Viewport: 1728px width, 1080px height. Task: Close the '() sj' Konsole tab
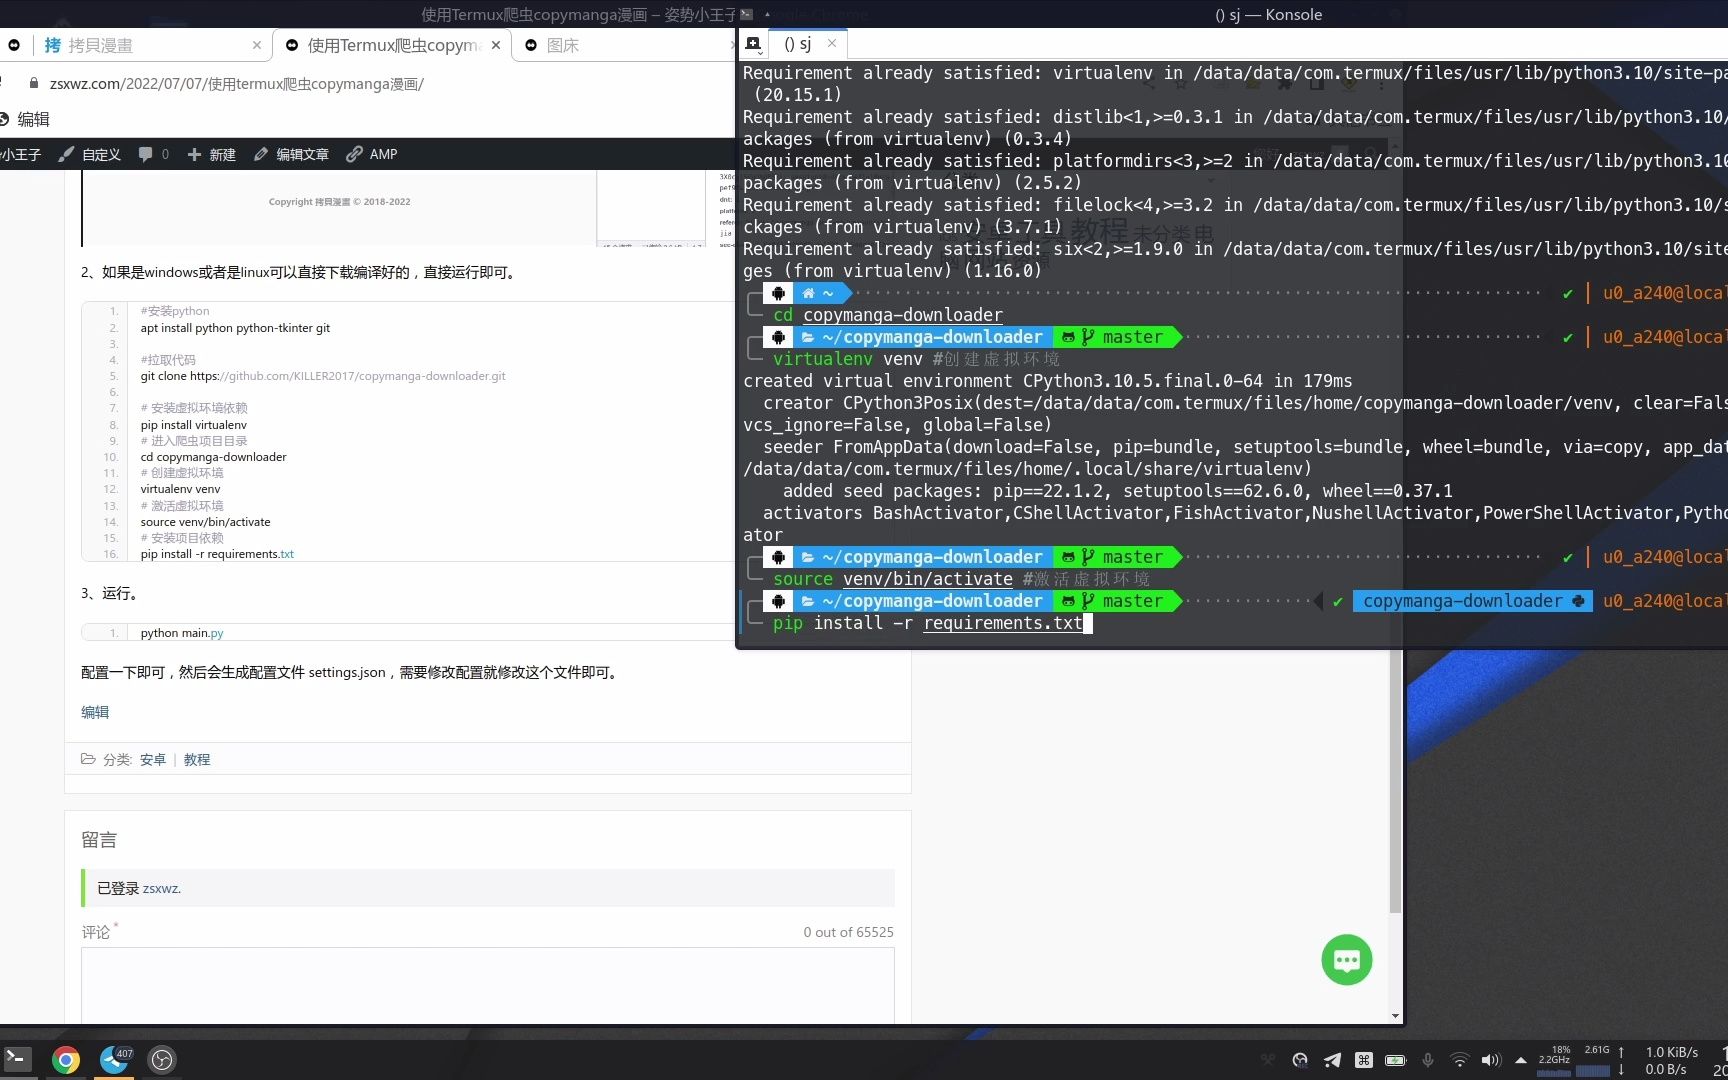(832, 44)
